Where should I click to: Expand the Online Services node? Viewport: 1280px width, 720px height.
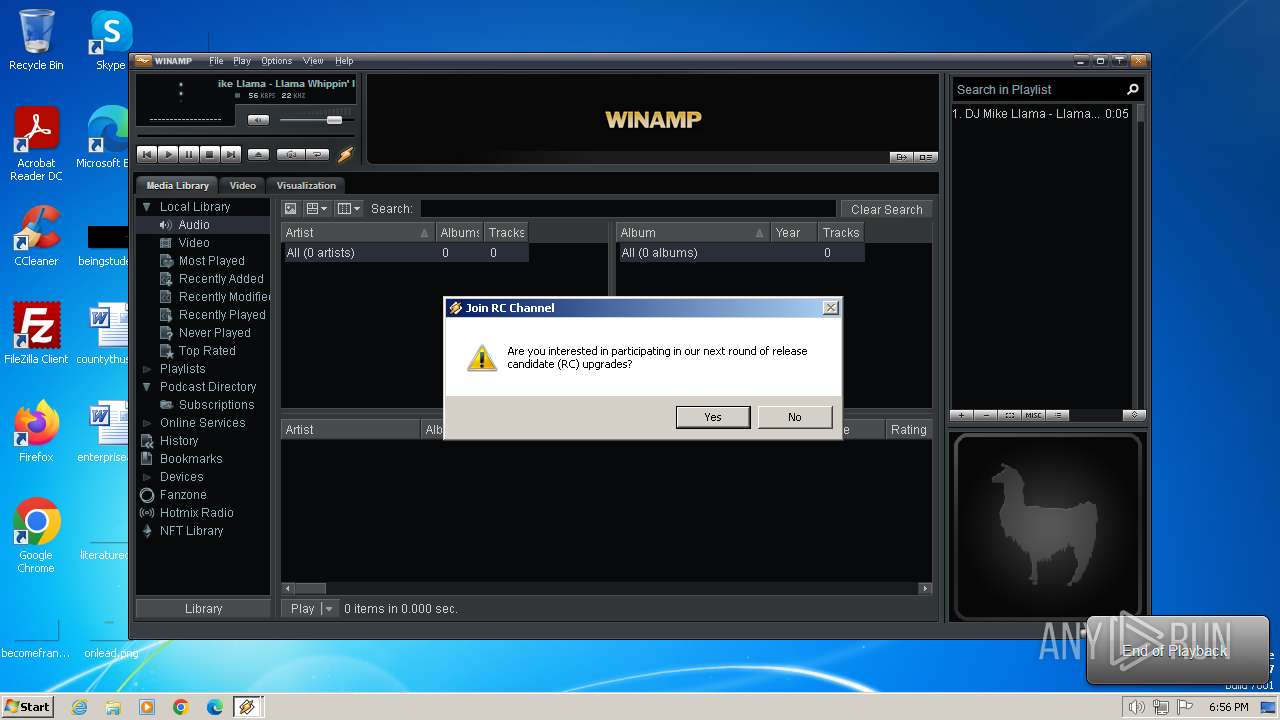coord(146,423)
